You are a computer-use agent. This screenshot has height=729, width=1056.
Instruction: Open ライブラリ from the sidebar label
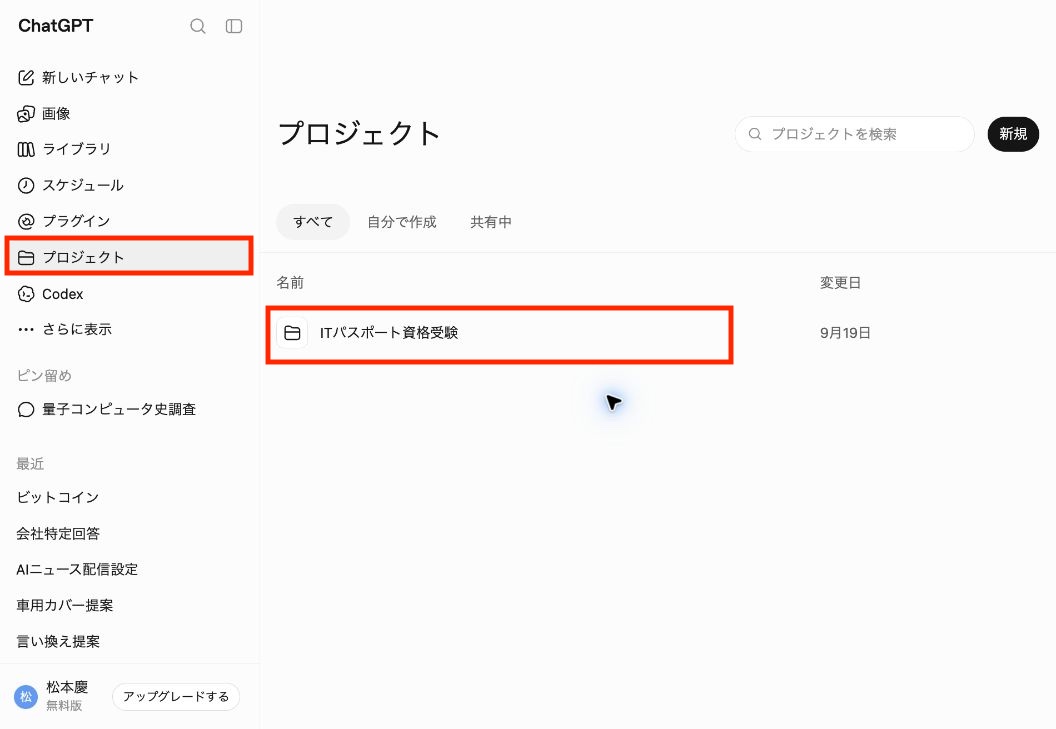click(x=77, y=149)
